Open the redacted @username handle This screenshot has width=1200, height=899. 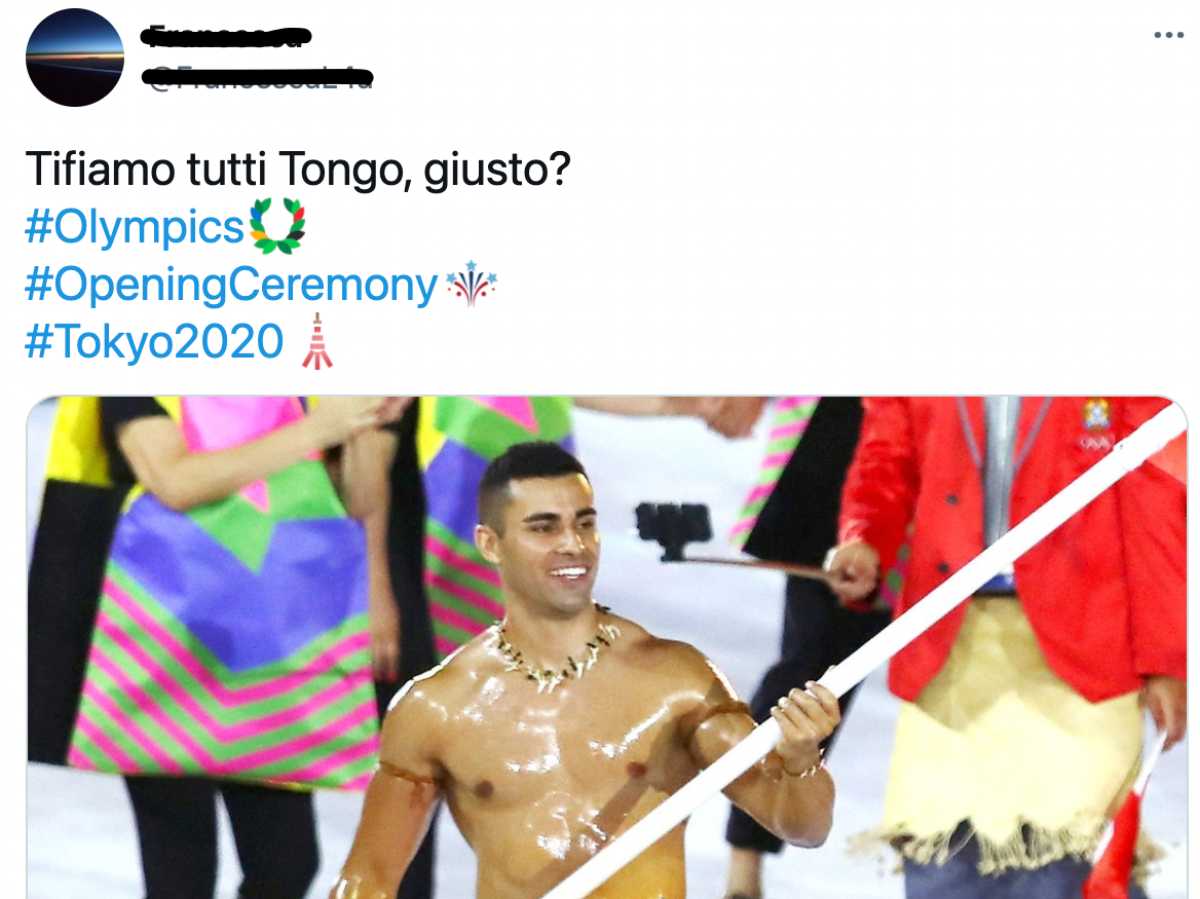point(258,77)
